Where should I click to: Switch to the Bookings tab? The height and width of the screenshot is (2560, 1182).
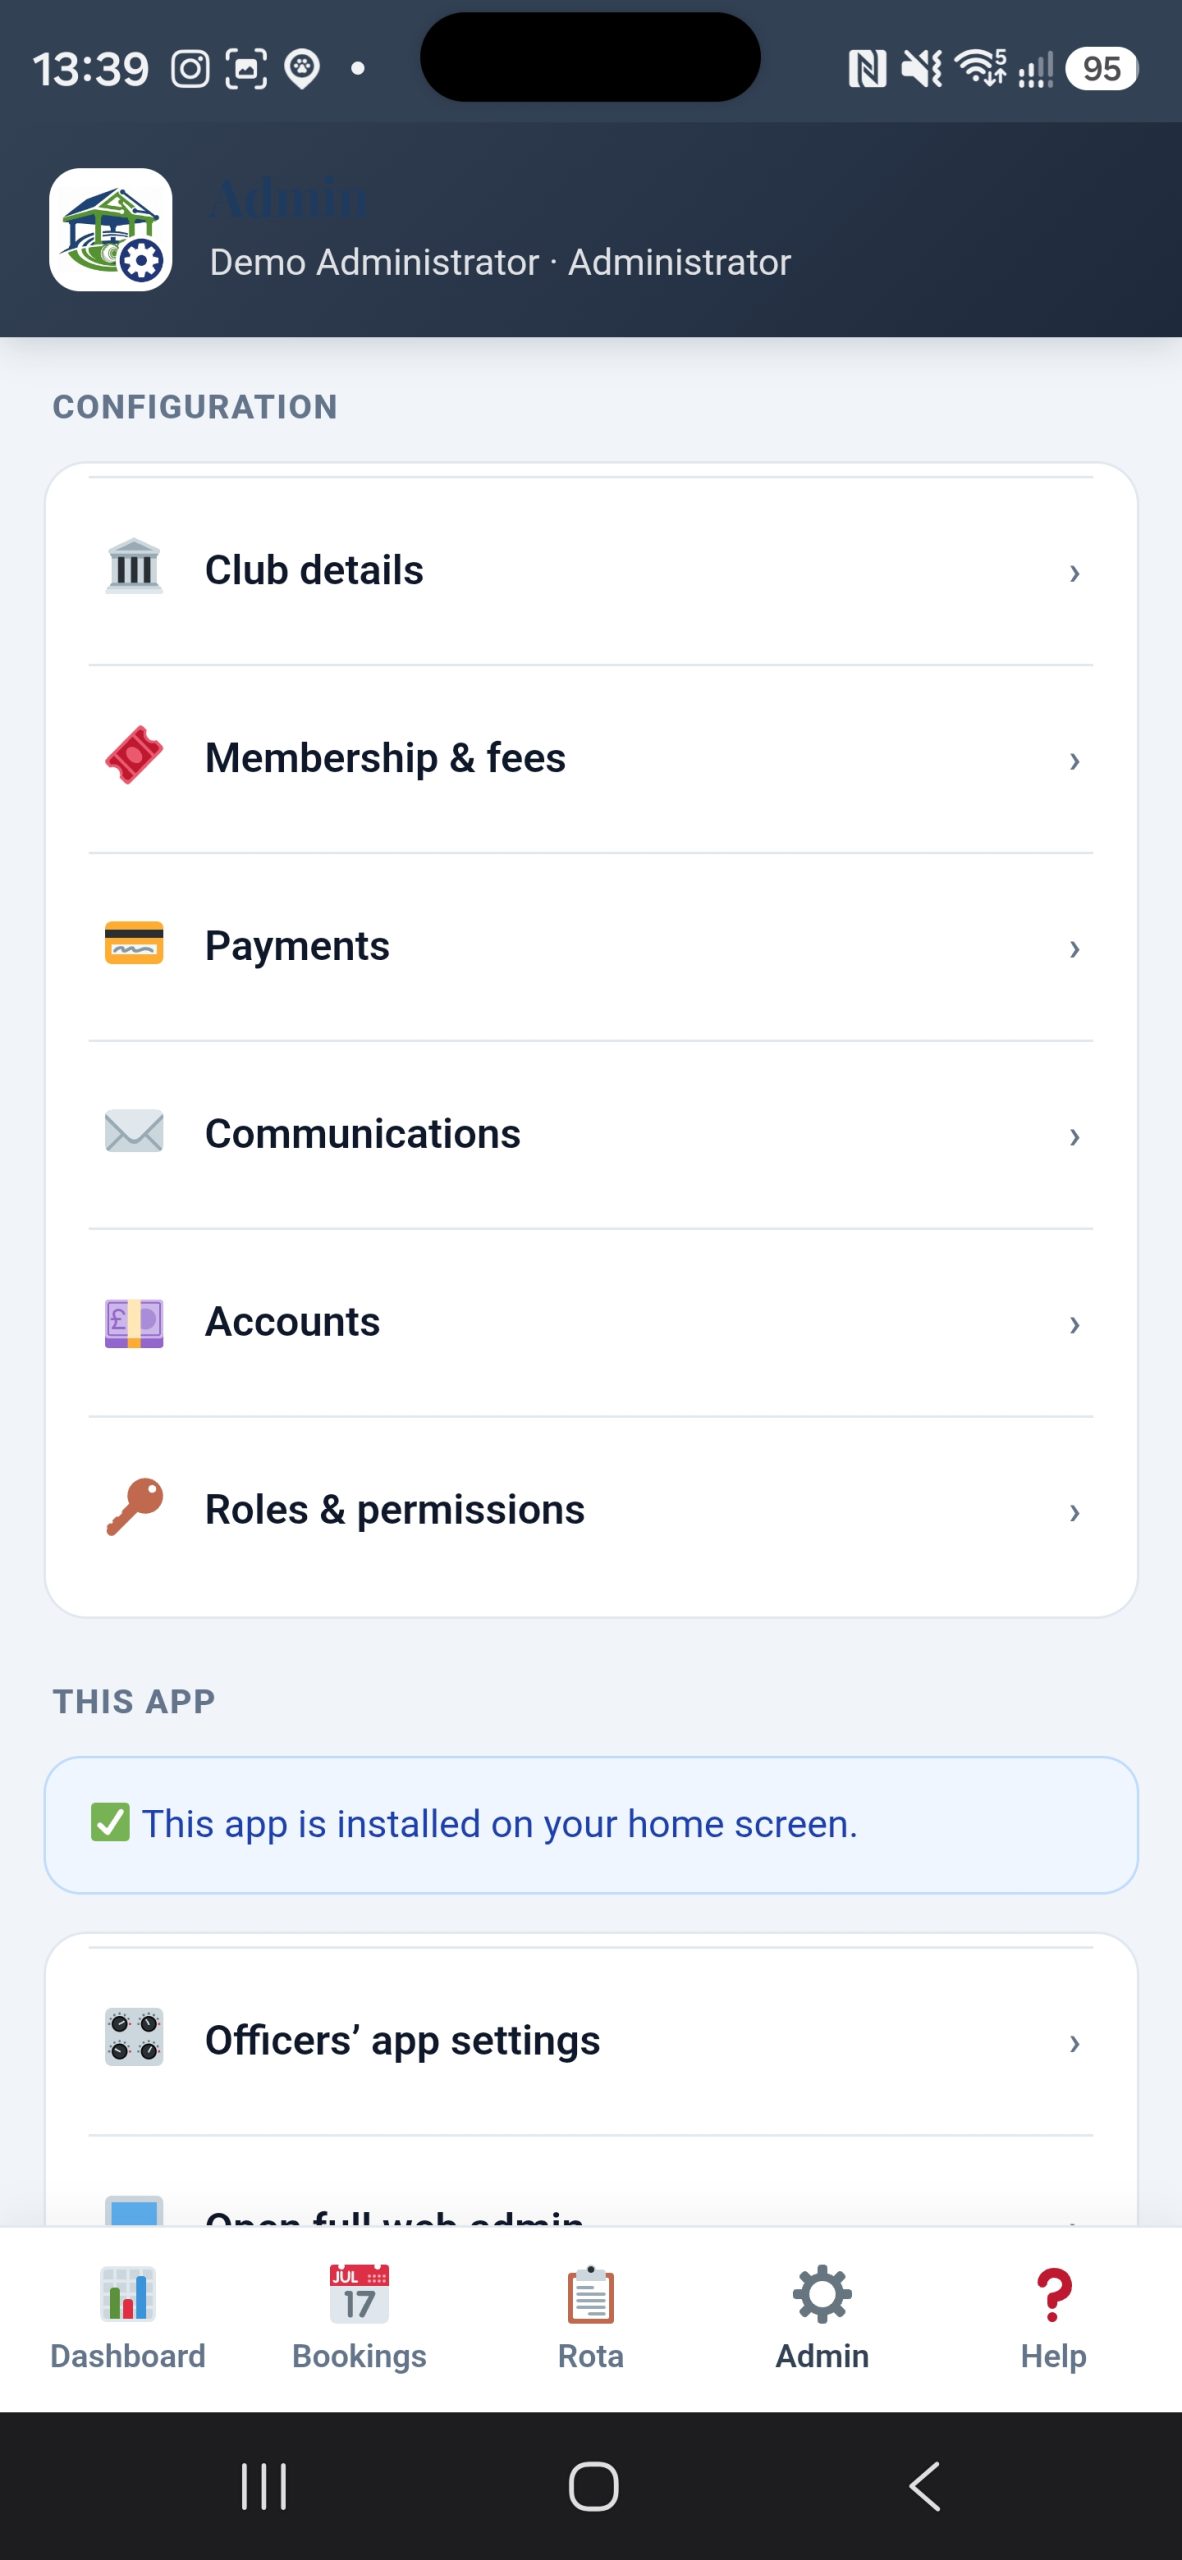pos(359,2318)
